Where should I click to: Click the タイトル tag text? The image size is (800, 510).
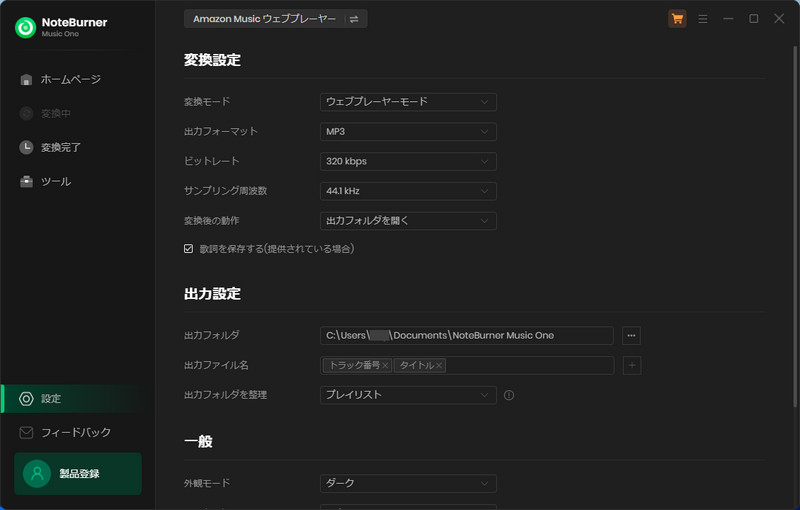tap(416, 366)
